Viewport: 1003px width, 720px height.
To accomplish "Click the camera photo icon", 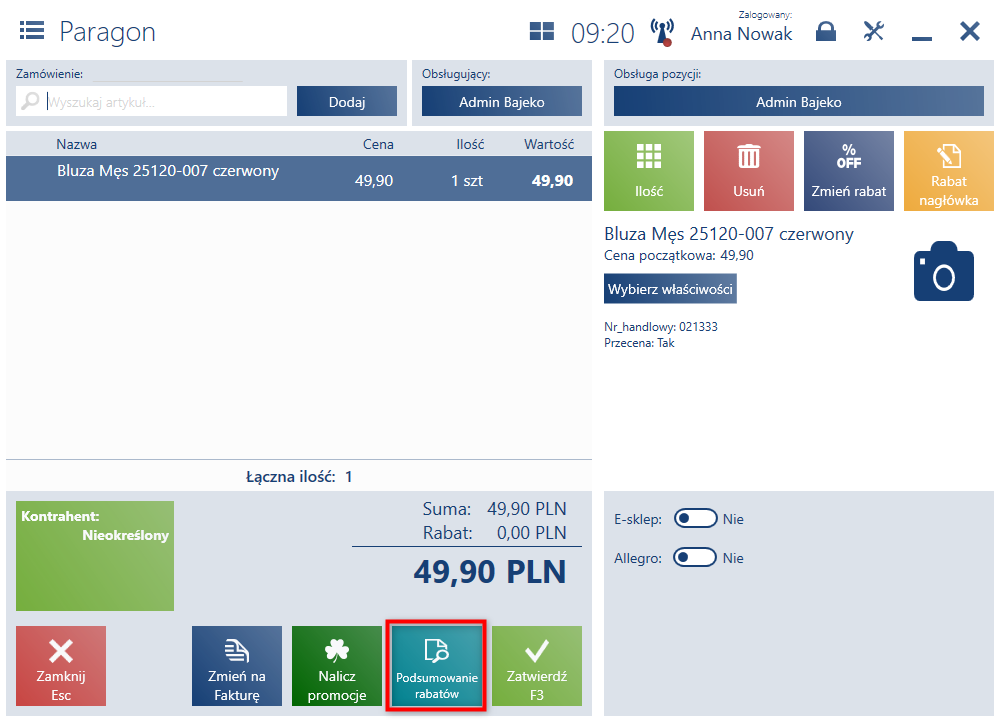I will click(944, 271).
